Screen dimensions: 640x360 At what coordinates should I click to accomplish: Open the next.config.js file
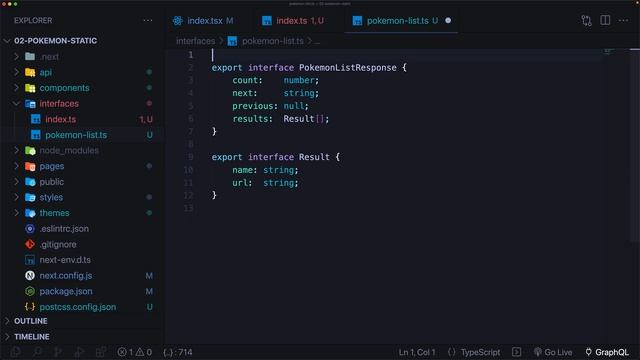click(x=66, y=276)
